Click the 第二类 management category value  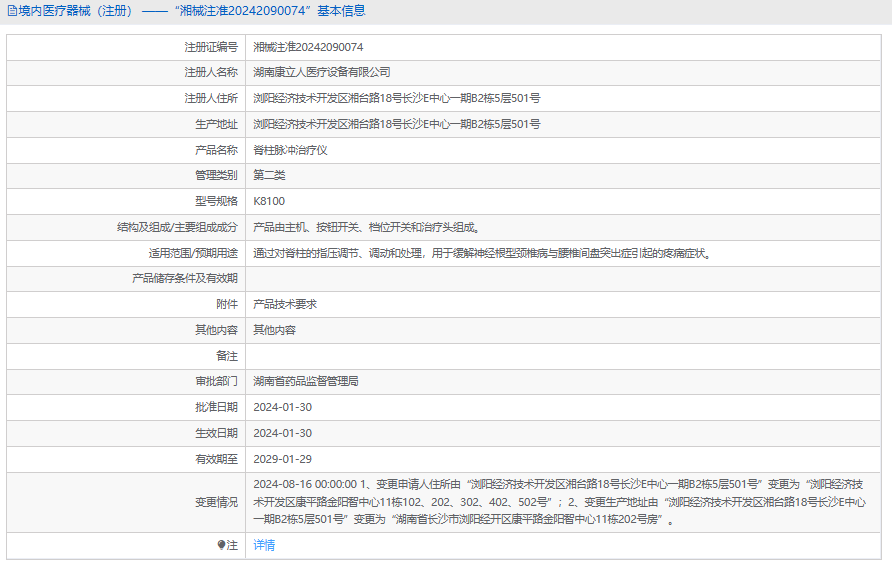coord(269,175)
